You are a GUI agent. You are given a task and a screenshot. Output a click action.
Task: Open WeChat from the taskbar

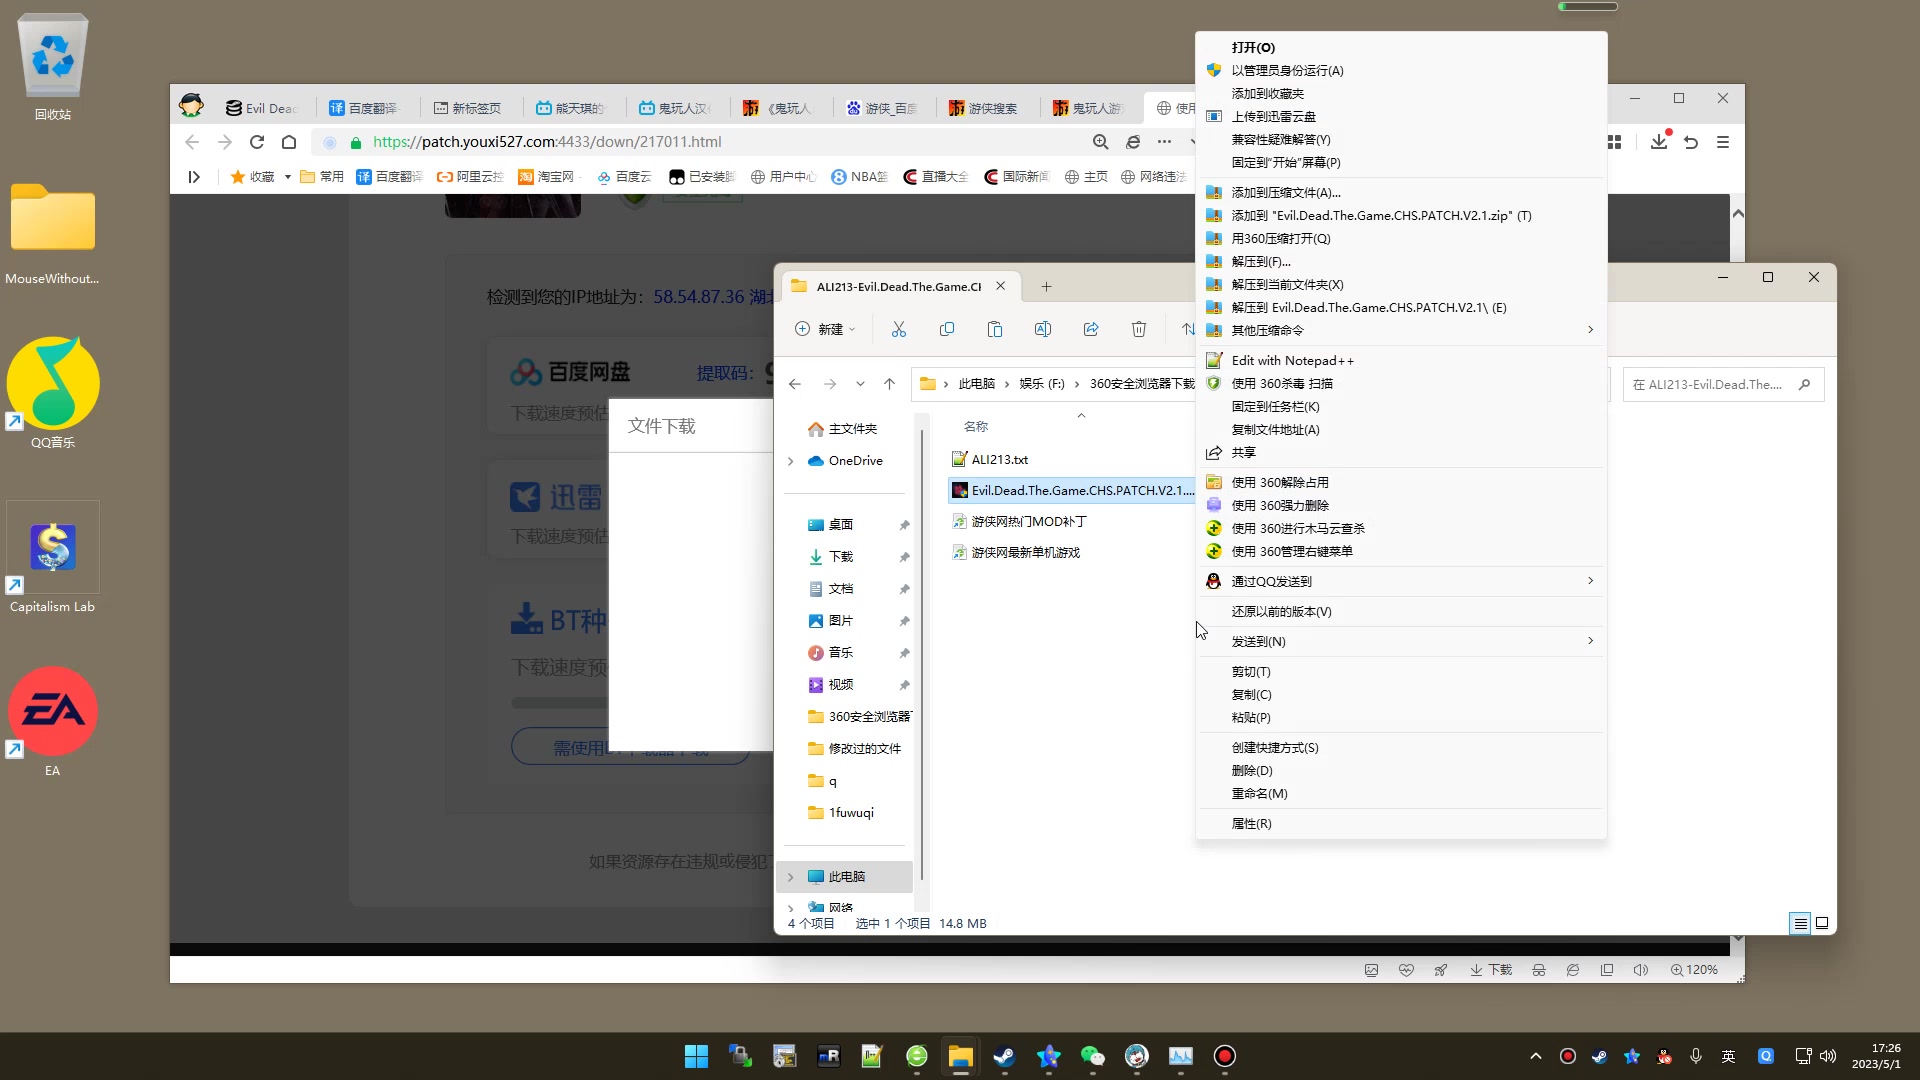coord(1092,1056)
